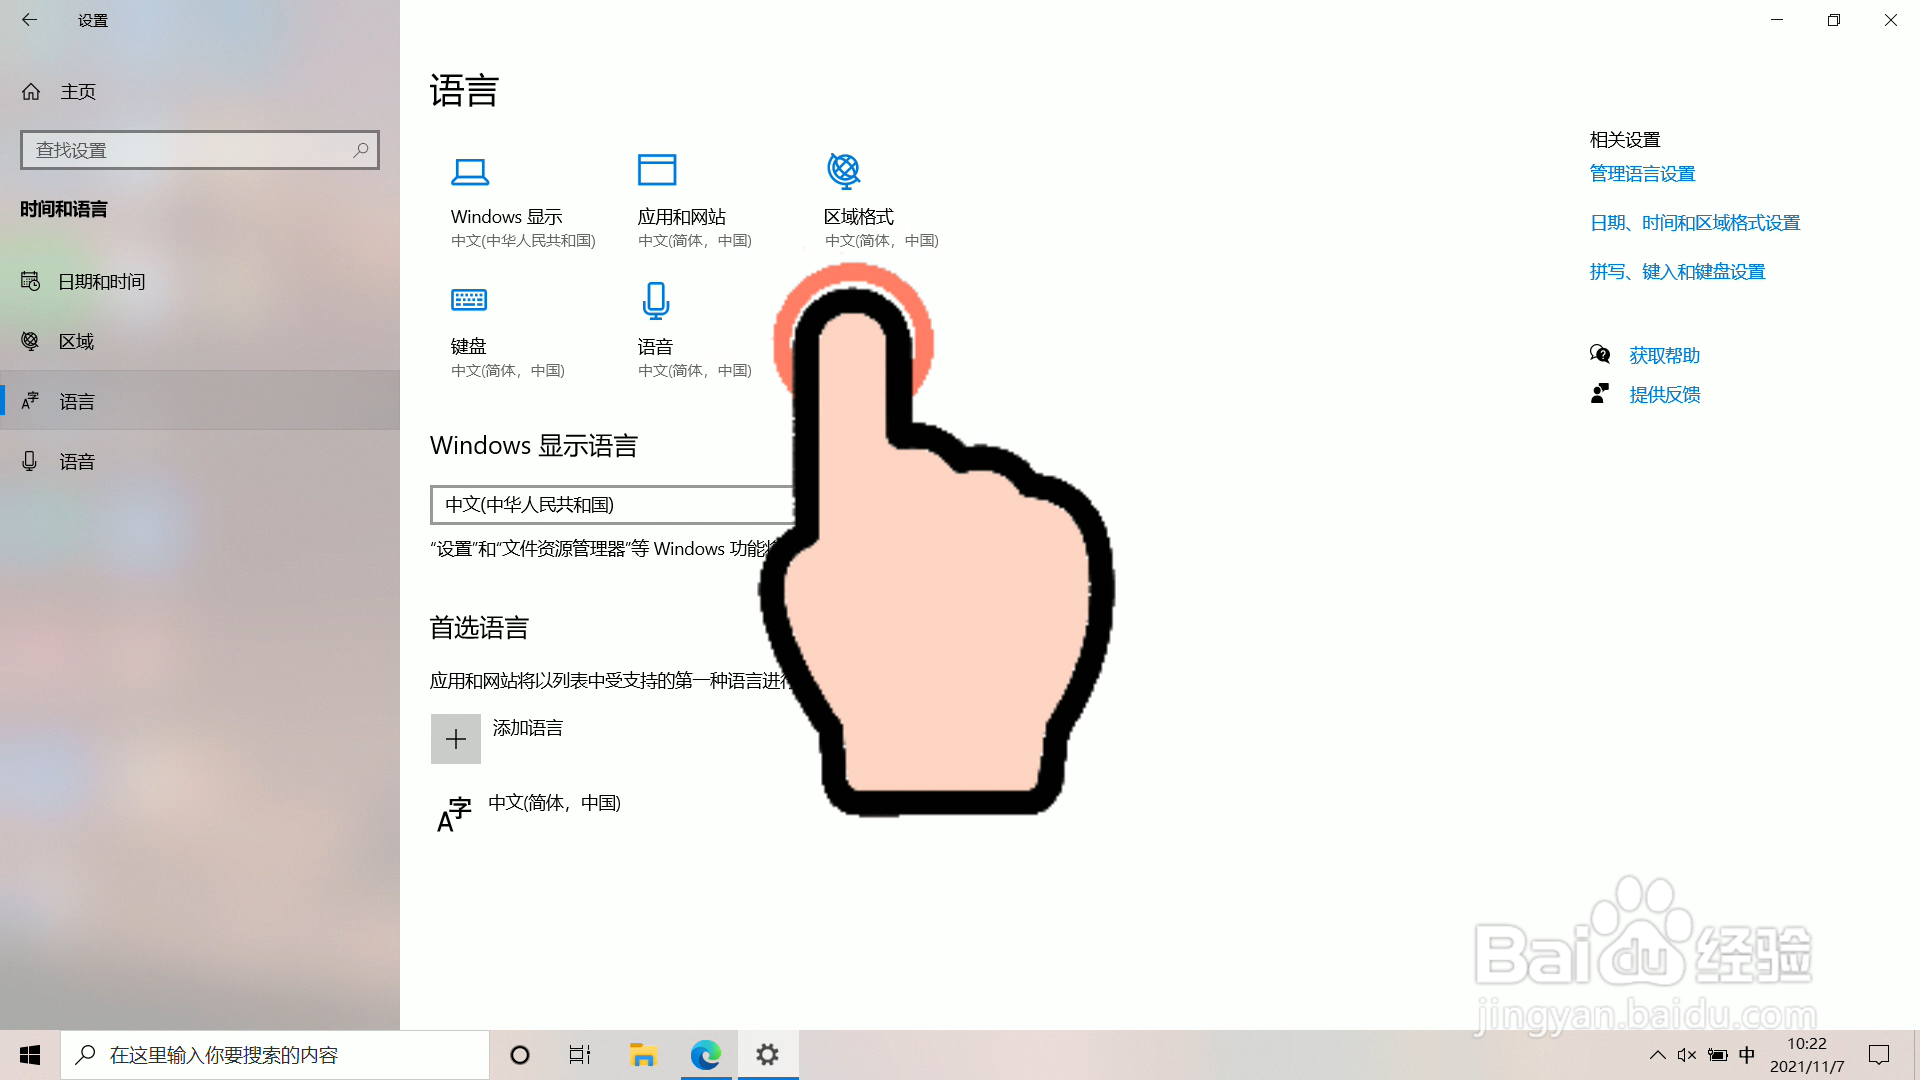
Task: Click the 中 input method indicator
Action: click(1747, 1055)
